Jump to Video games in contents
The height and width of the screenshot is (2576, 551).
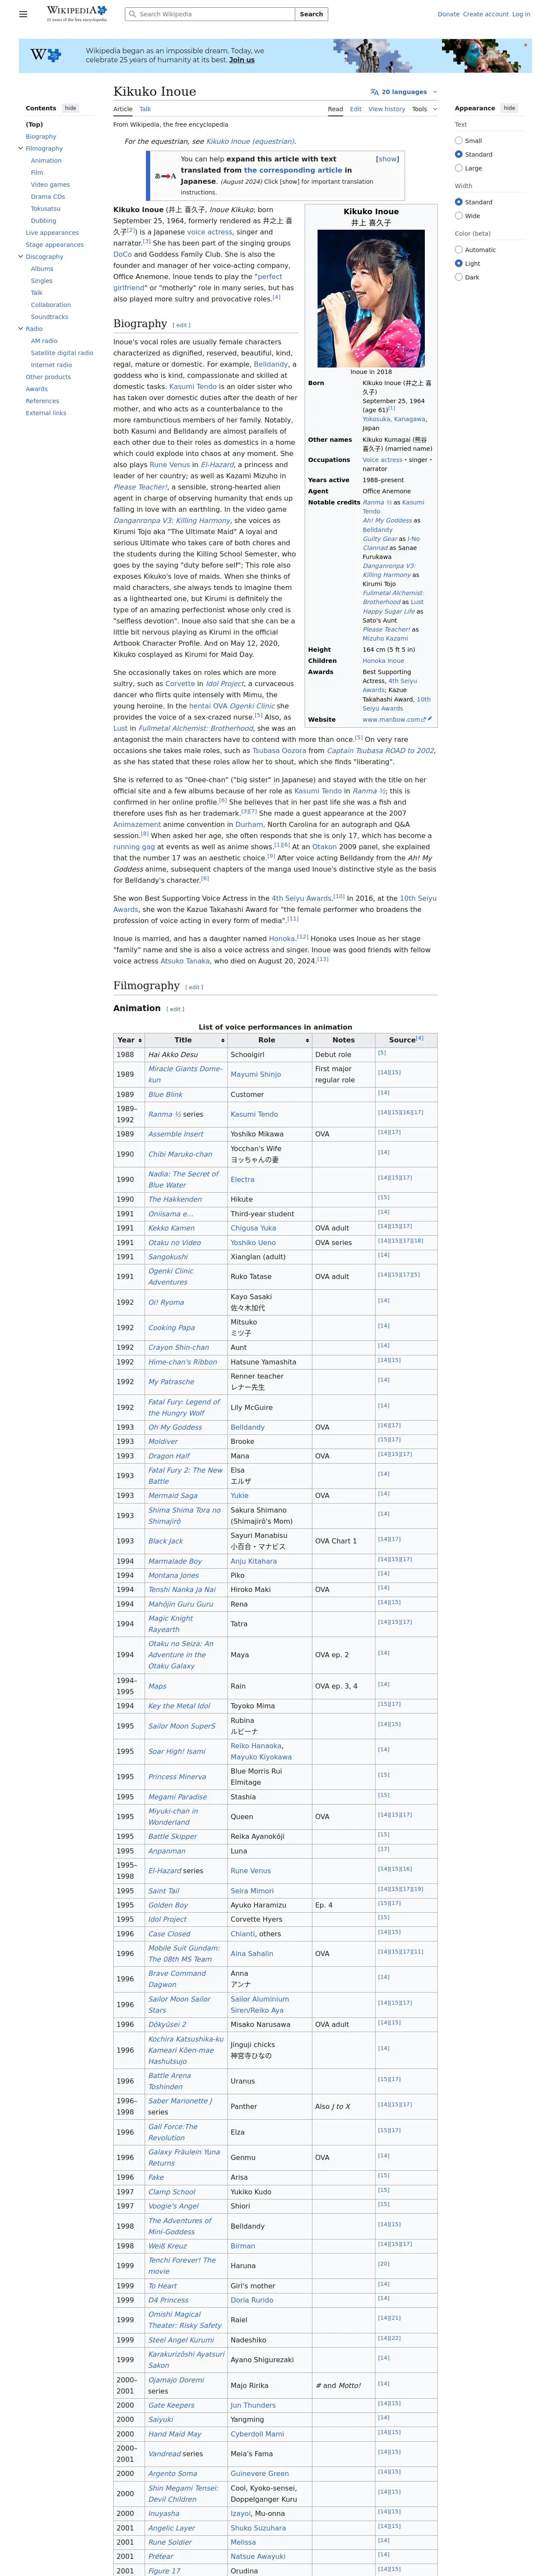coord(50,185)
